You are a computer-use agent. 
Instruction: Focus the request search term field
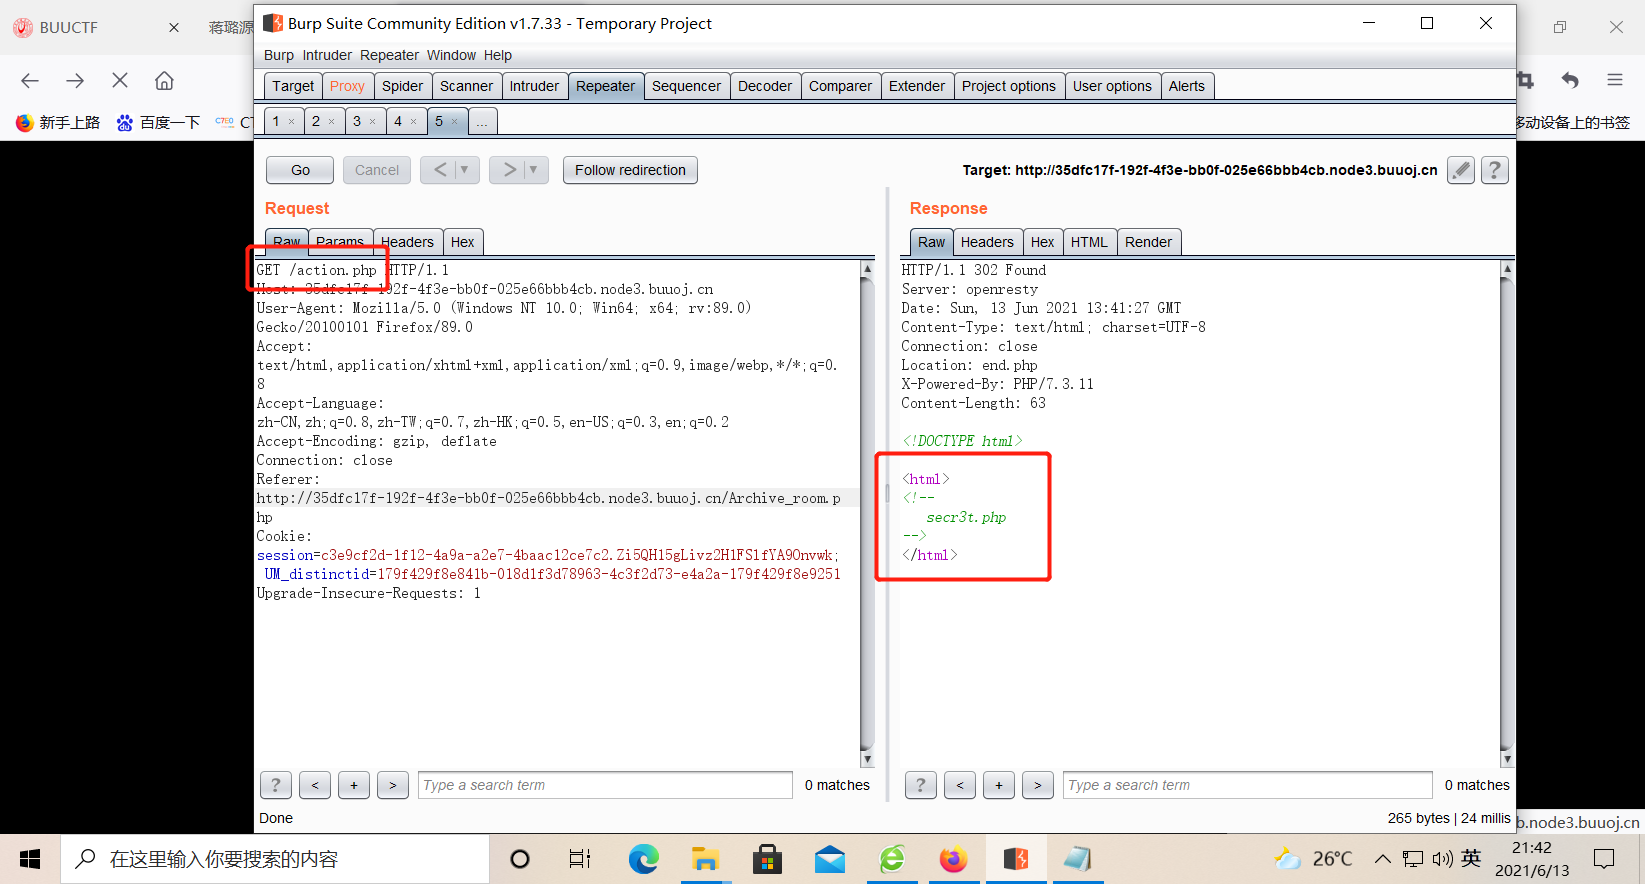[605, 785]
